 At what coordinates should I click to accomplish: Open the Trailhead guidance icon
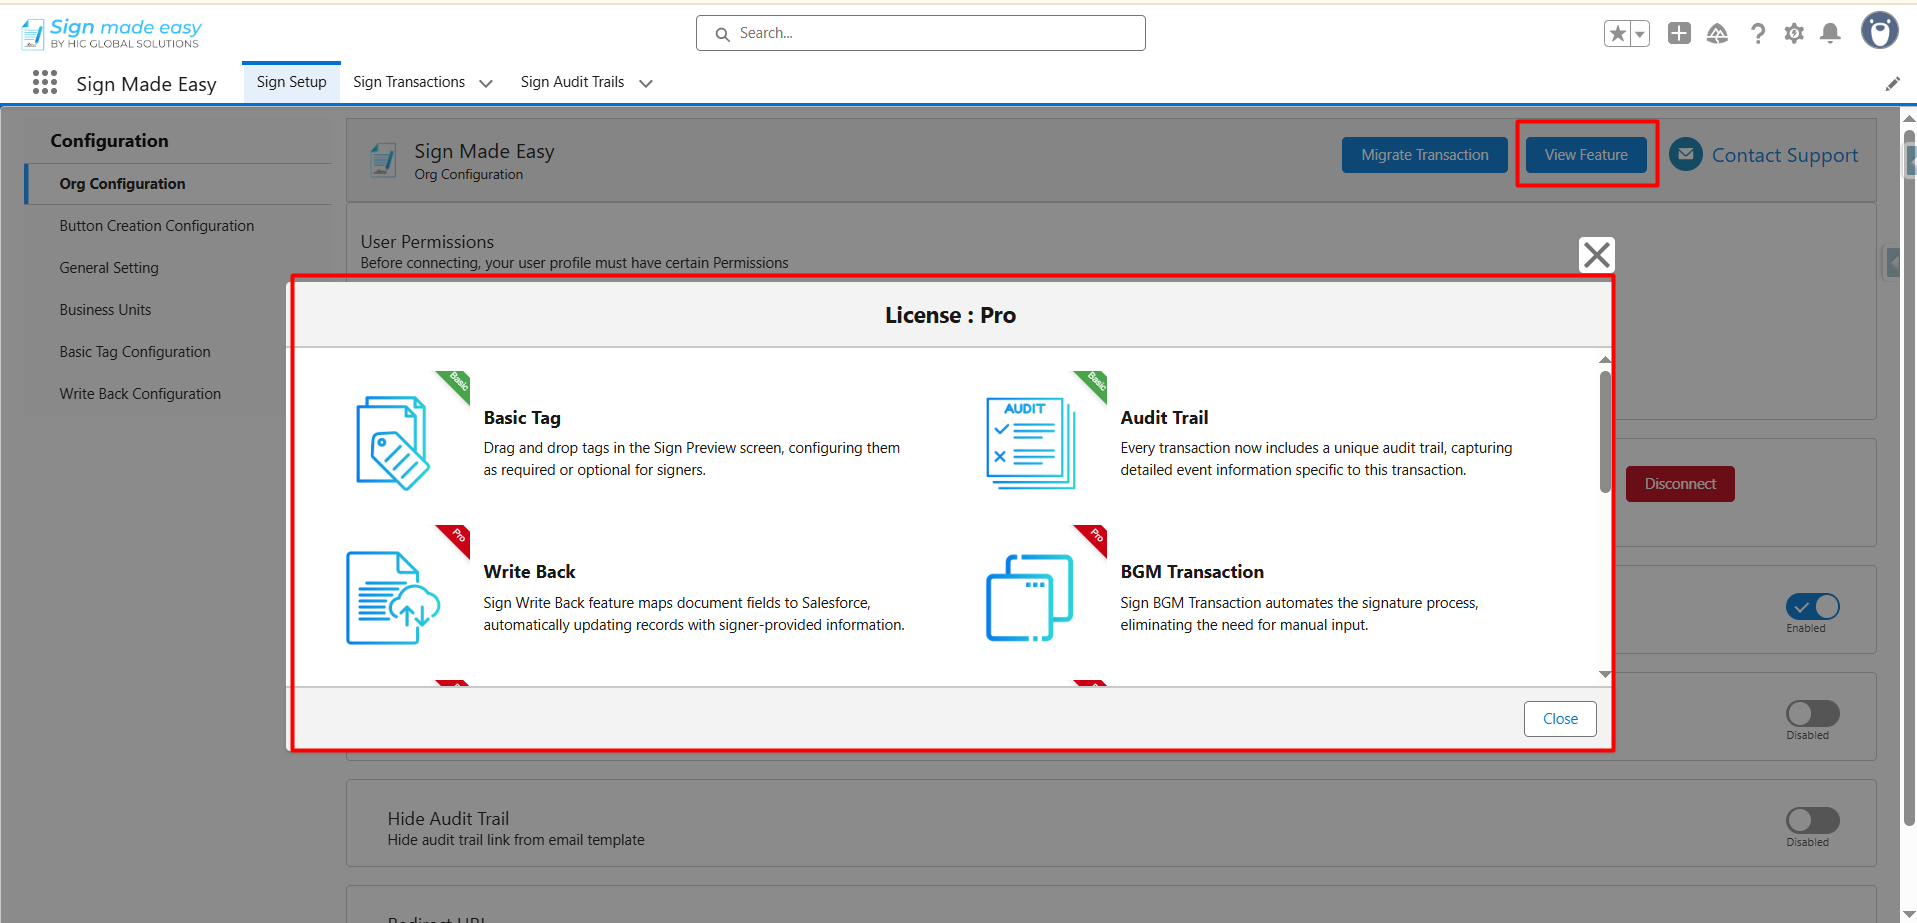(1717, 33)
